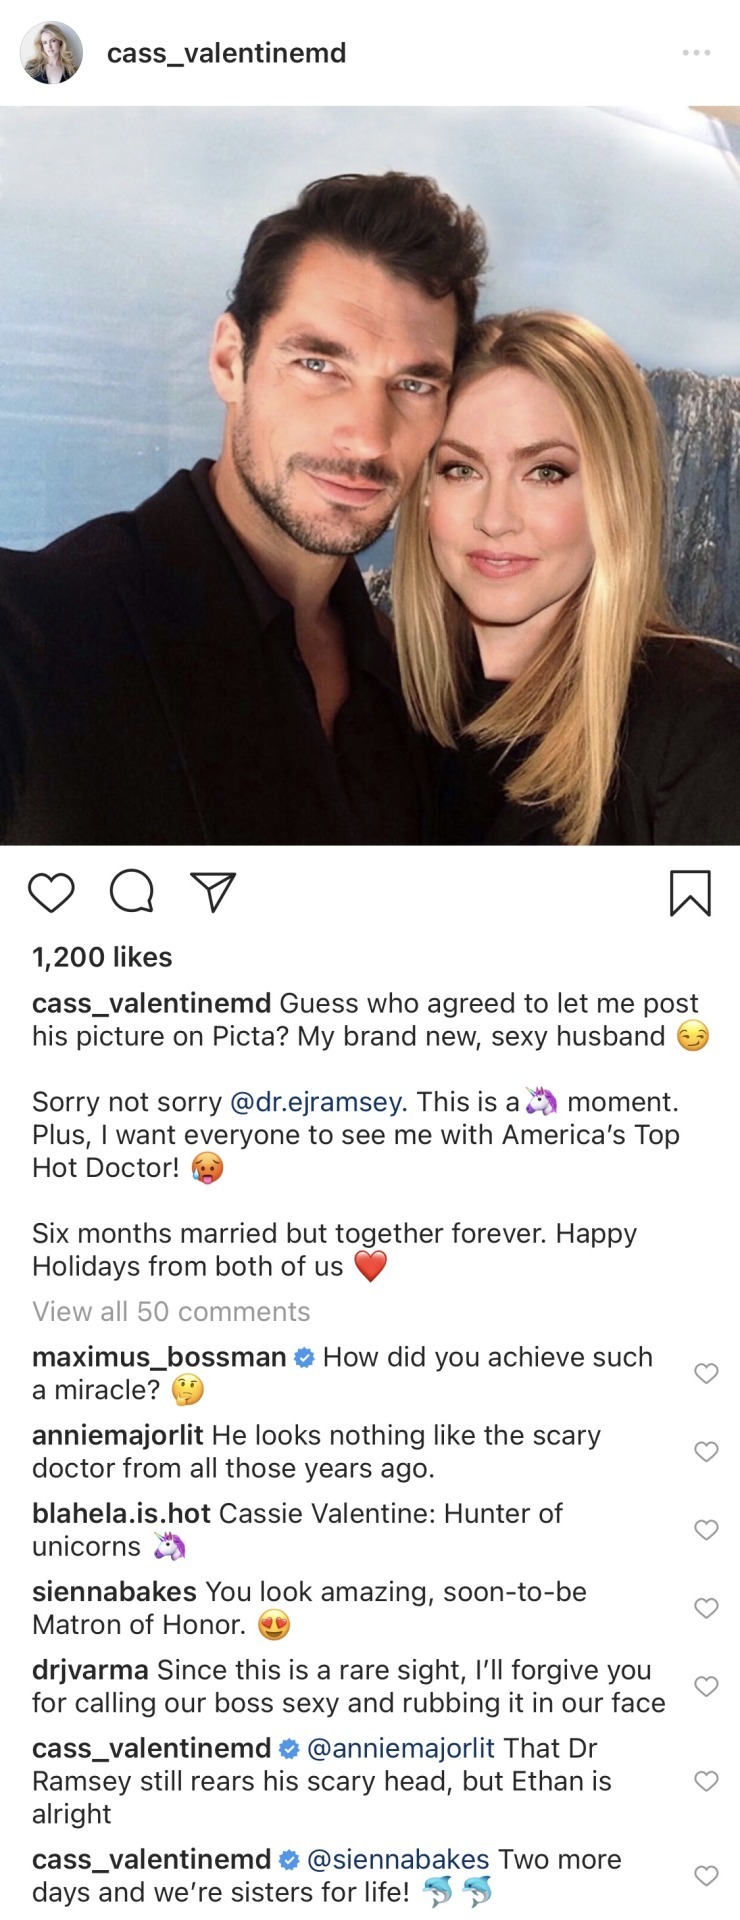Viewport: 740px width, 1920px height.
Task: Heart the siennabakes comment
Action: pyautogui.click(x=706, y=1607)
